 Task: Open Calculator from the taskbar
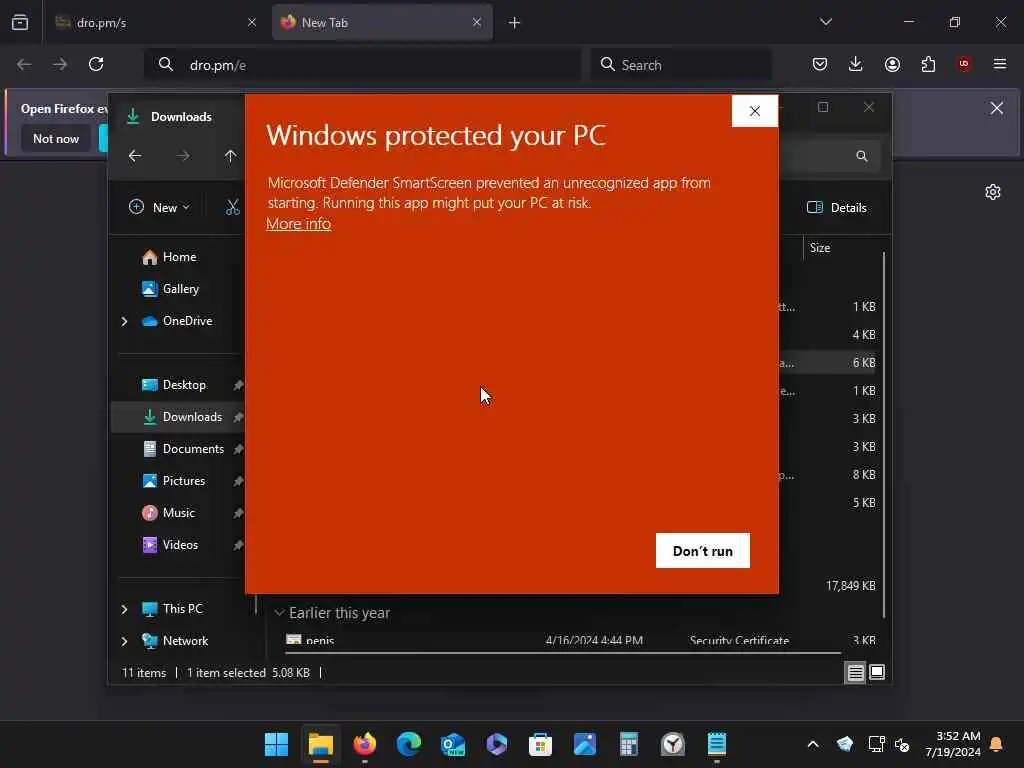(629, 744)
